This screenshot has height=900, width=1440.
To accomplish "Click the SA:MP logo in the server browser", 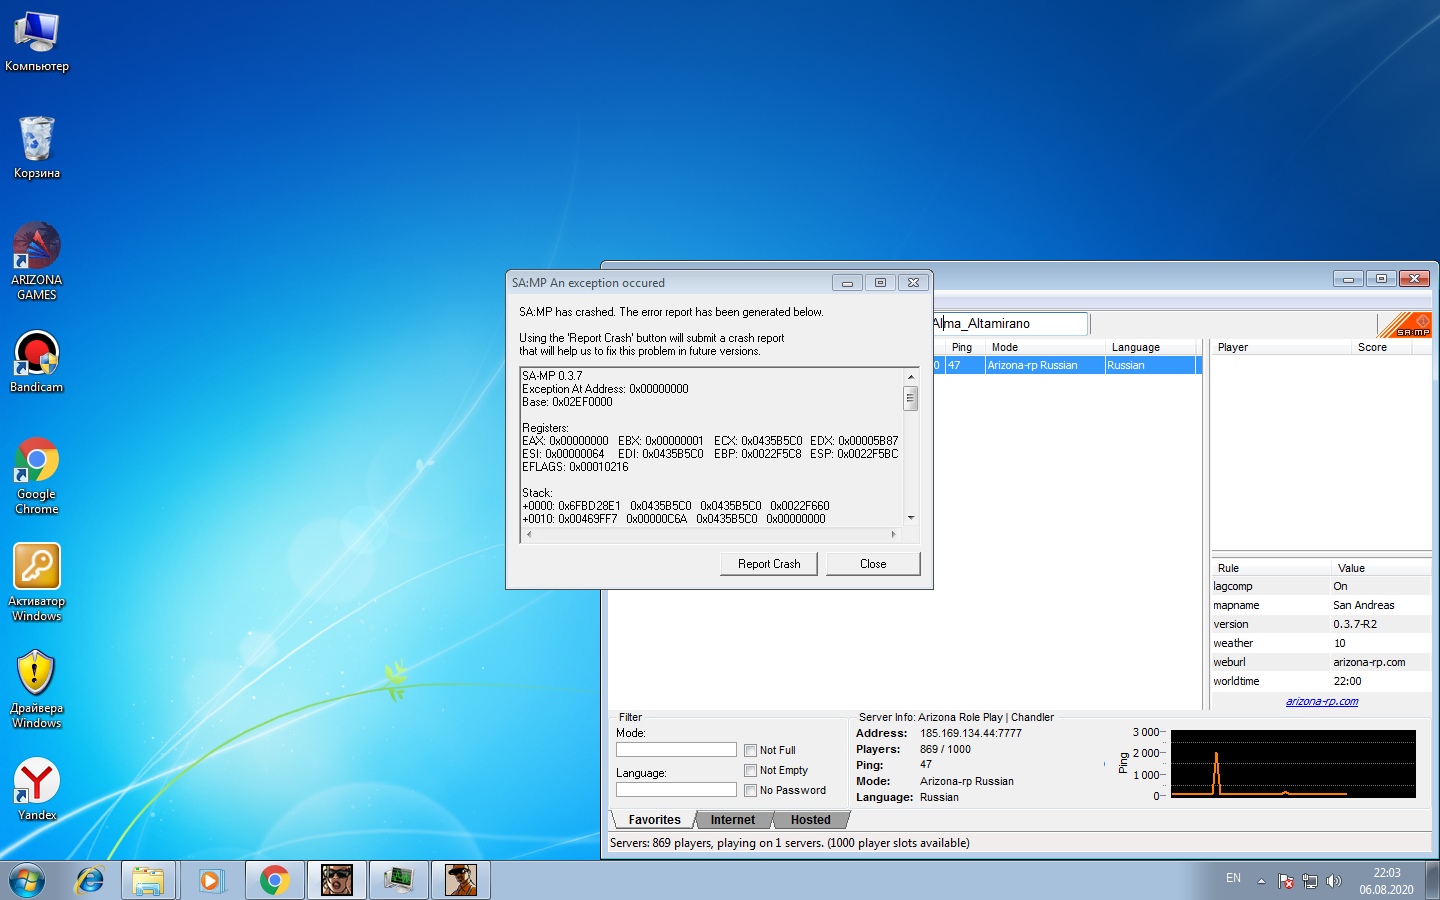I will pos(1404,325).
